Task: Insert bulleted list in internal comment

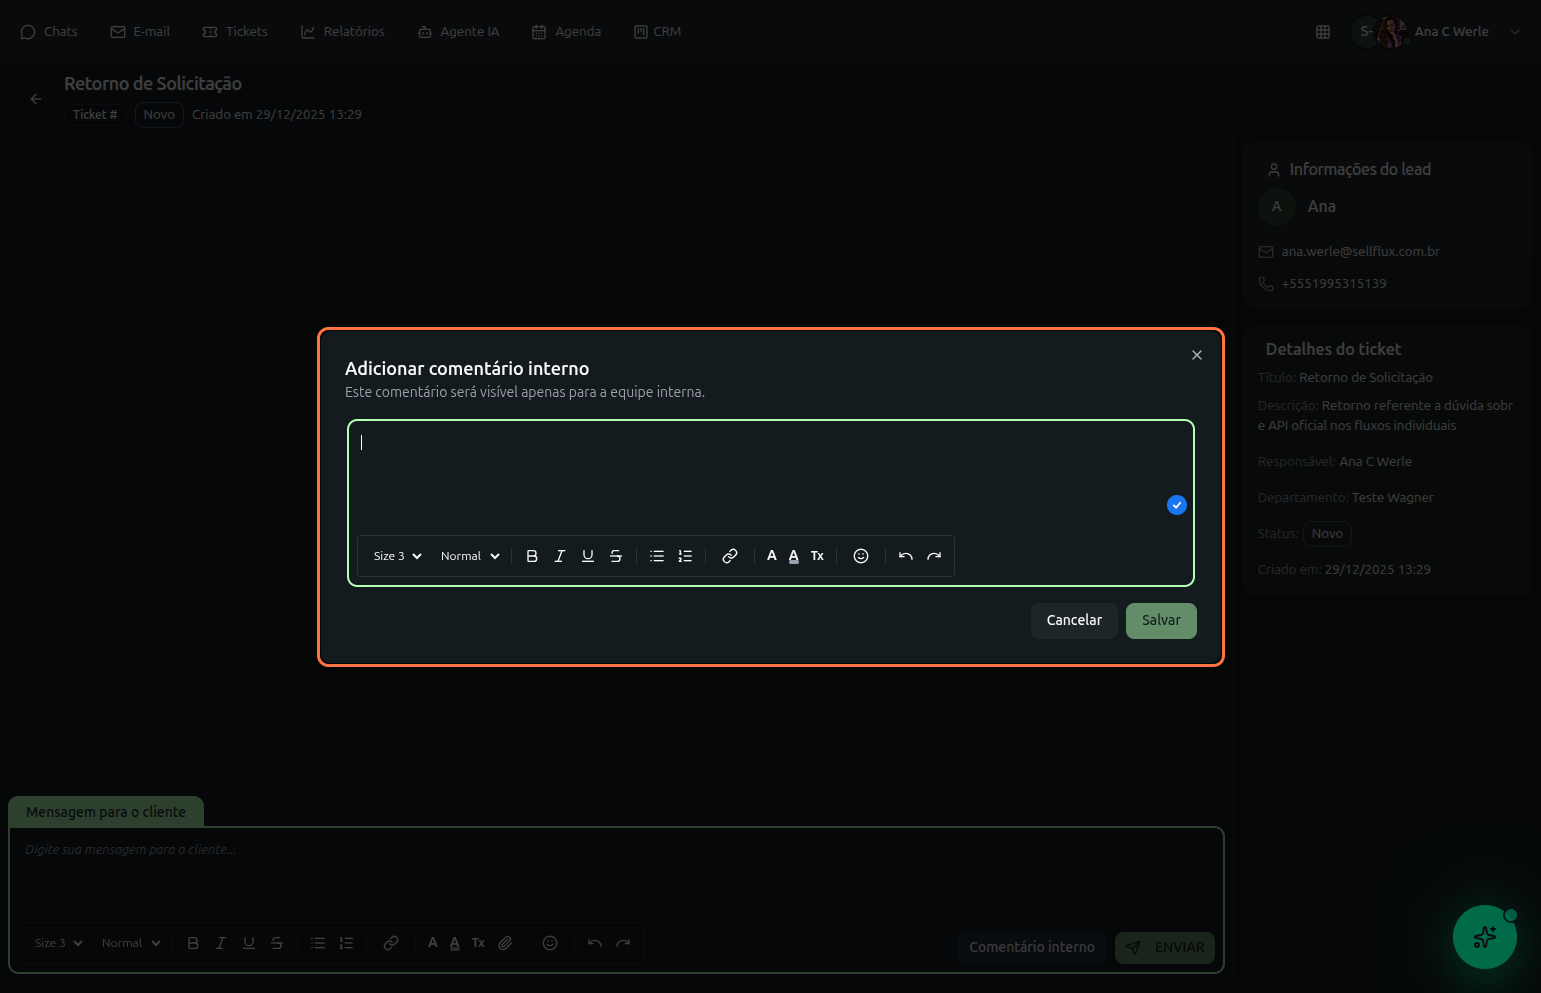Action: click(x=657, y=556)
